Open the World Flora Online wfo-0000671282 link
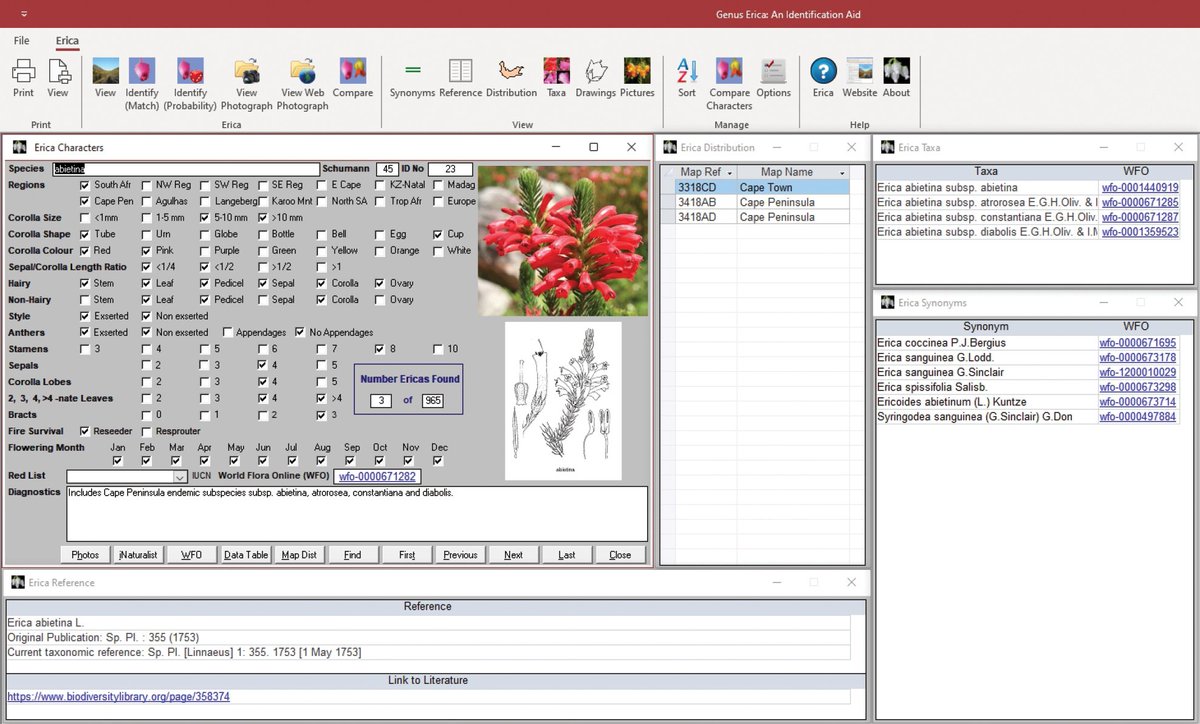The height and width of the screenshot is (724, 1200). (x=377, y=477)
